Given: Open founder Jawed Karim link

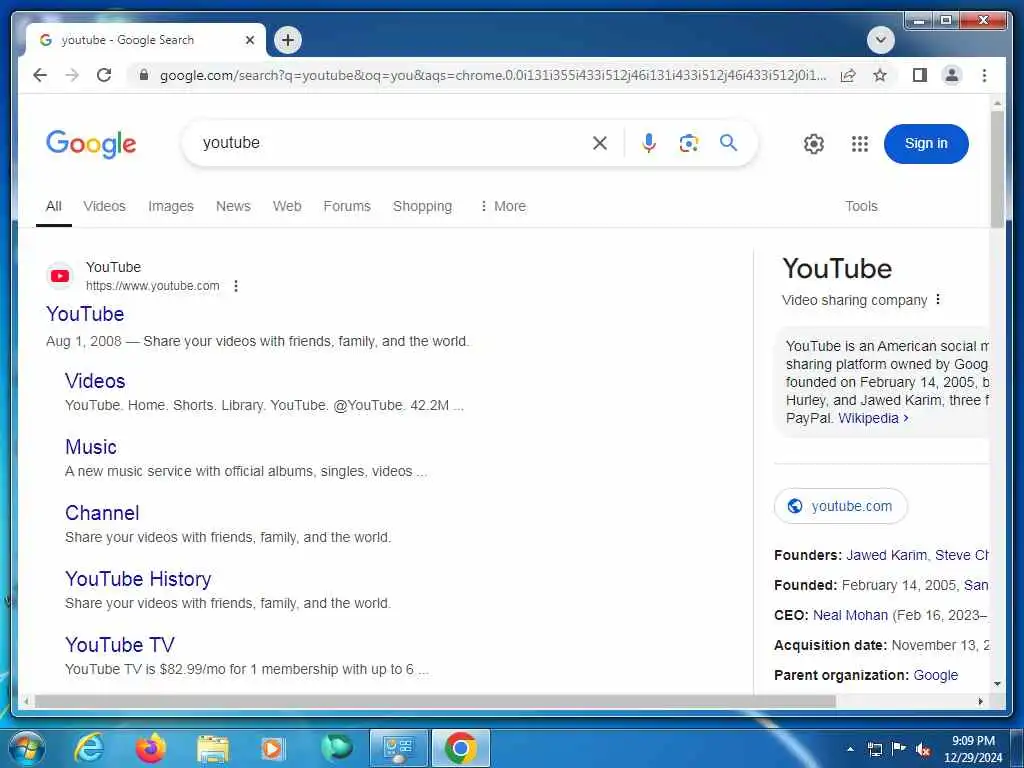Looking at the screenshot, I should 886,555.
